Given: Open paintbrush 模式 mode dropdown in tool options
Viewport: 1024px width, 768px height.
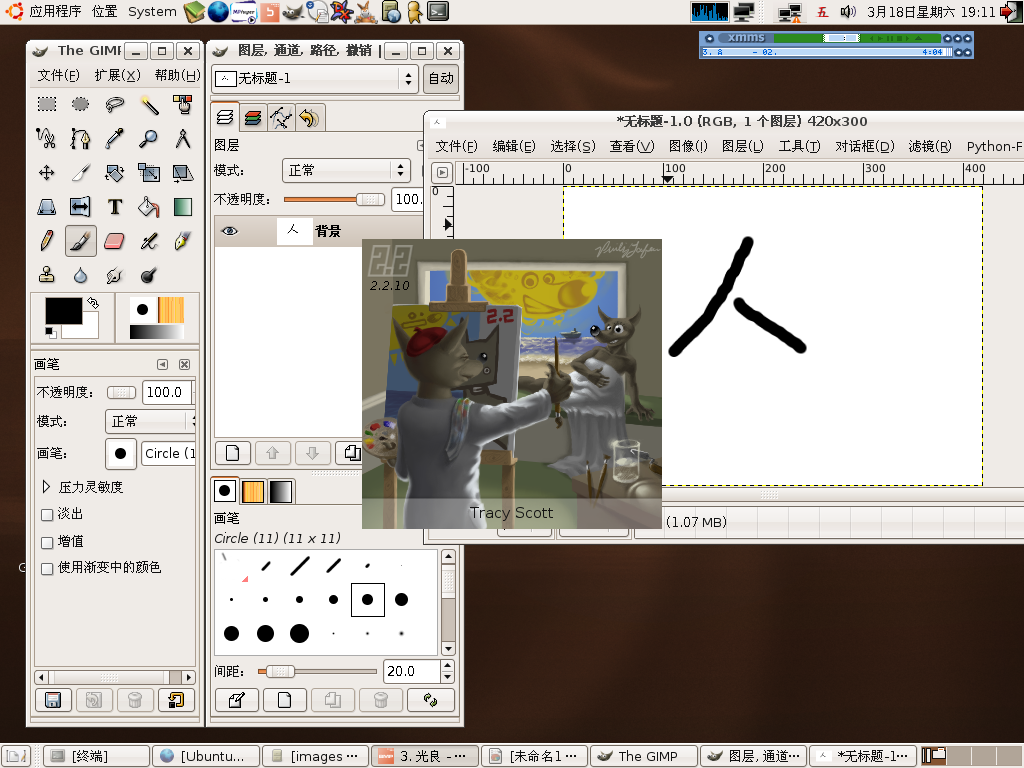Looking at the screenshot, I should (x=151, y=421).
